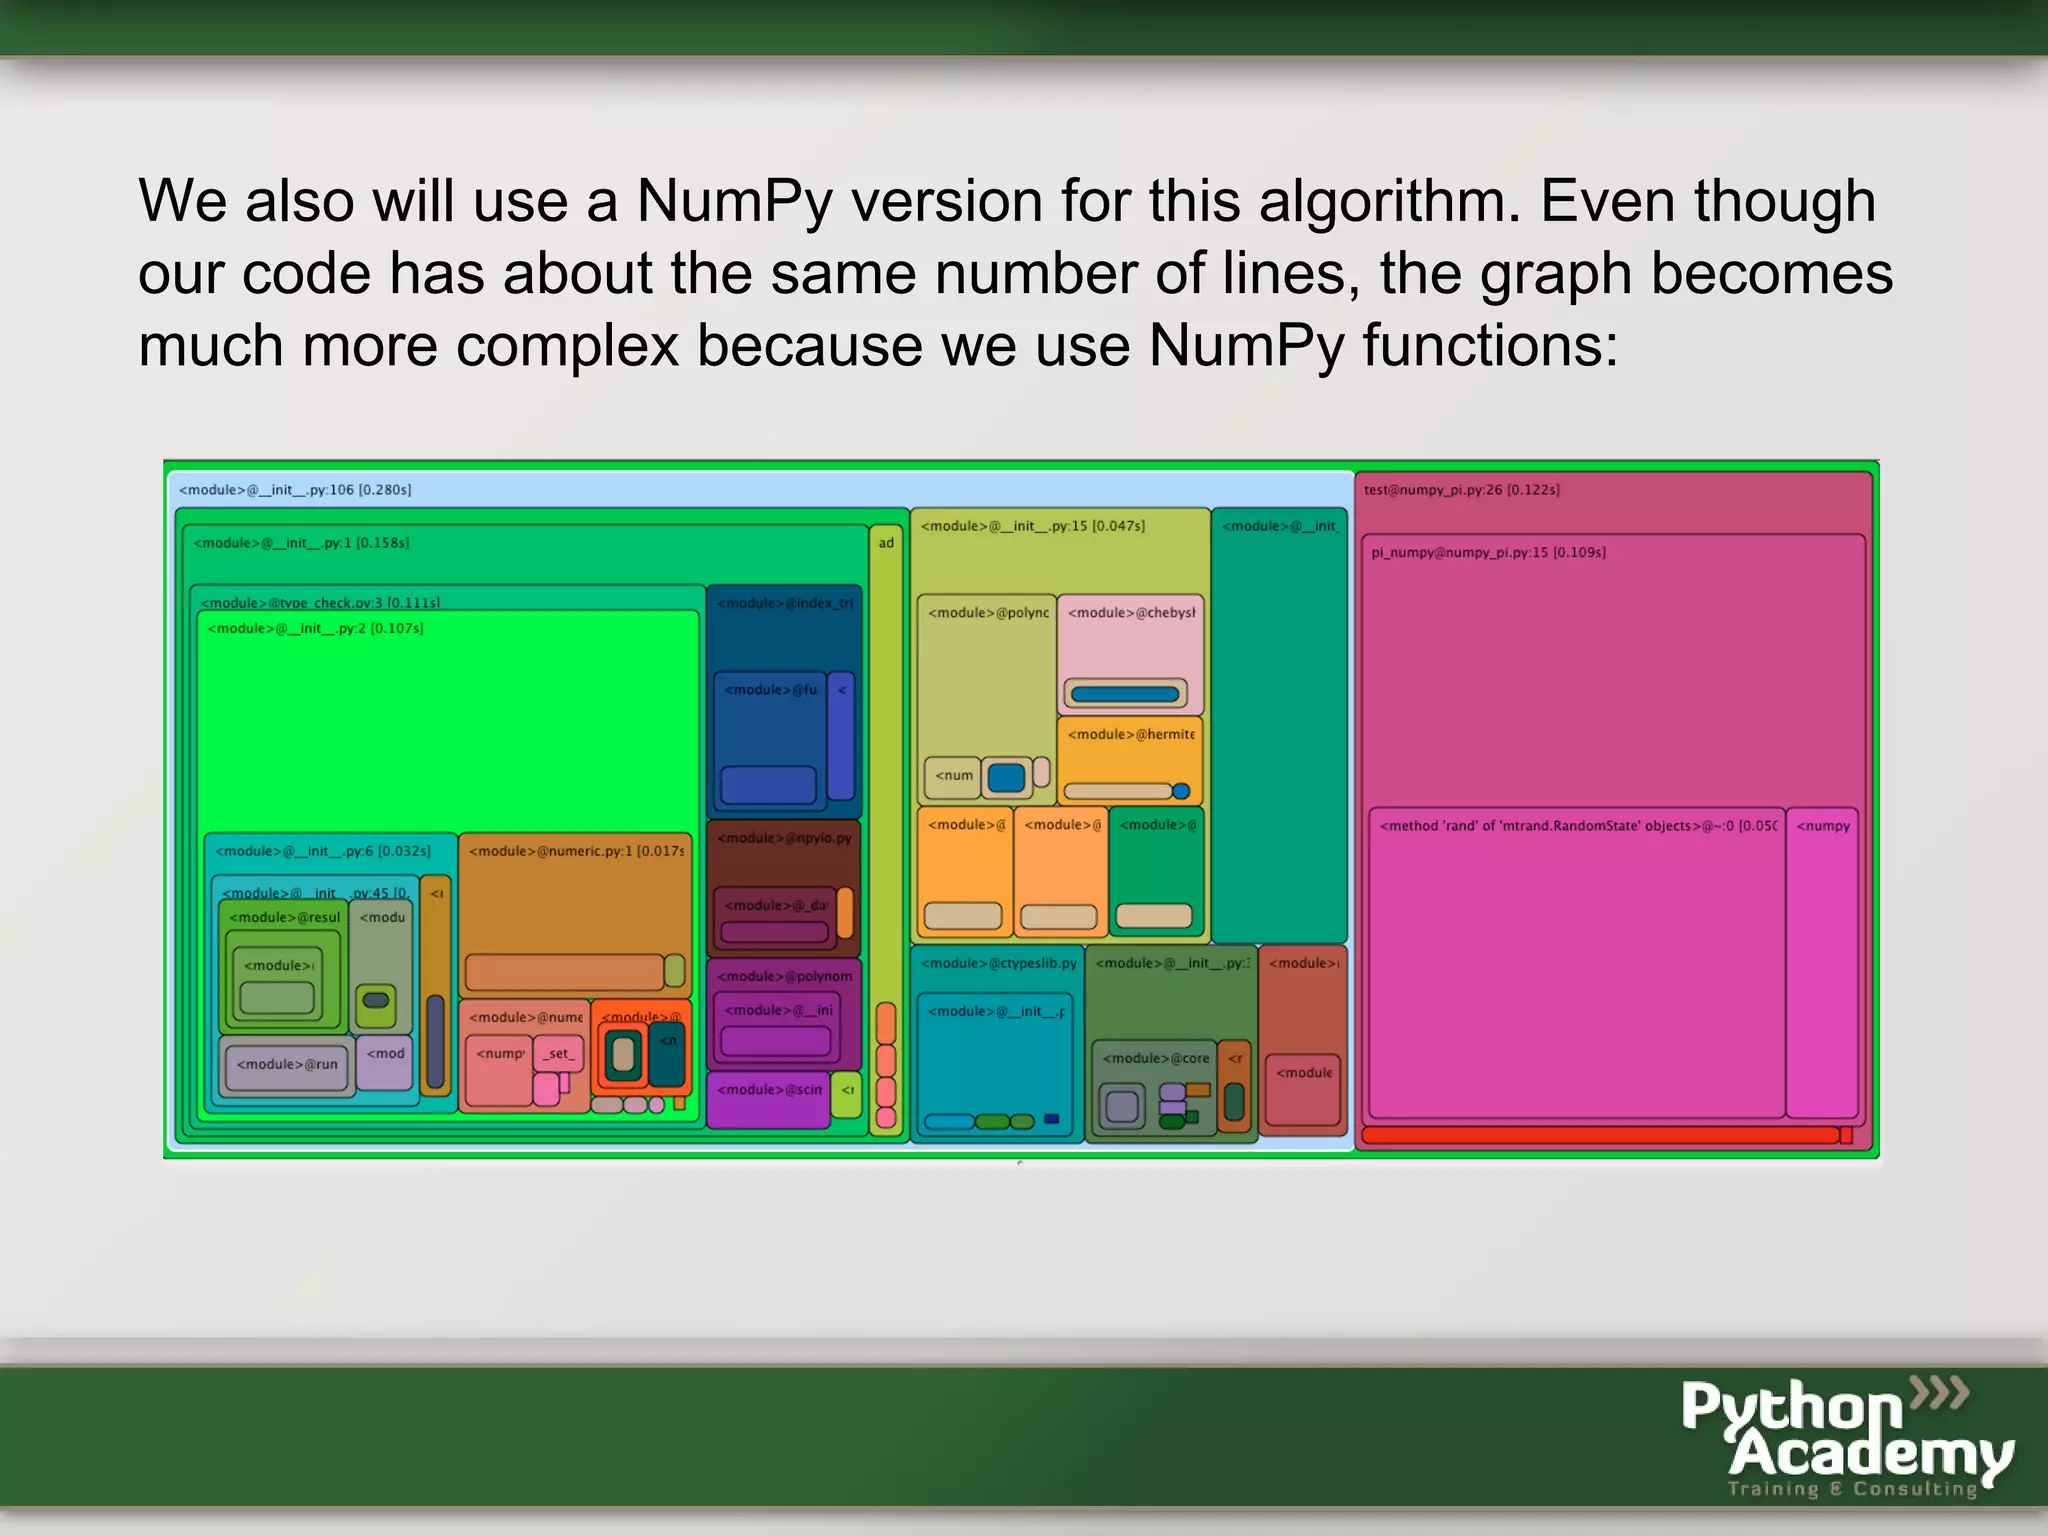Click the '<module>@nume' salmon block
This screenshot has width=2048, height=1536.
point(525,1055)
